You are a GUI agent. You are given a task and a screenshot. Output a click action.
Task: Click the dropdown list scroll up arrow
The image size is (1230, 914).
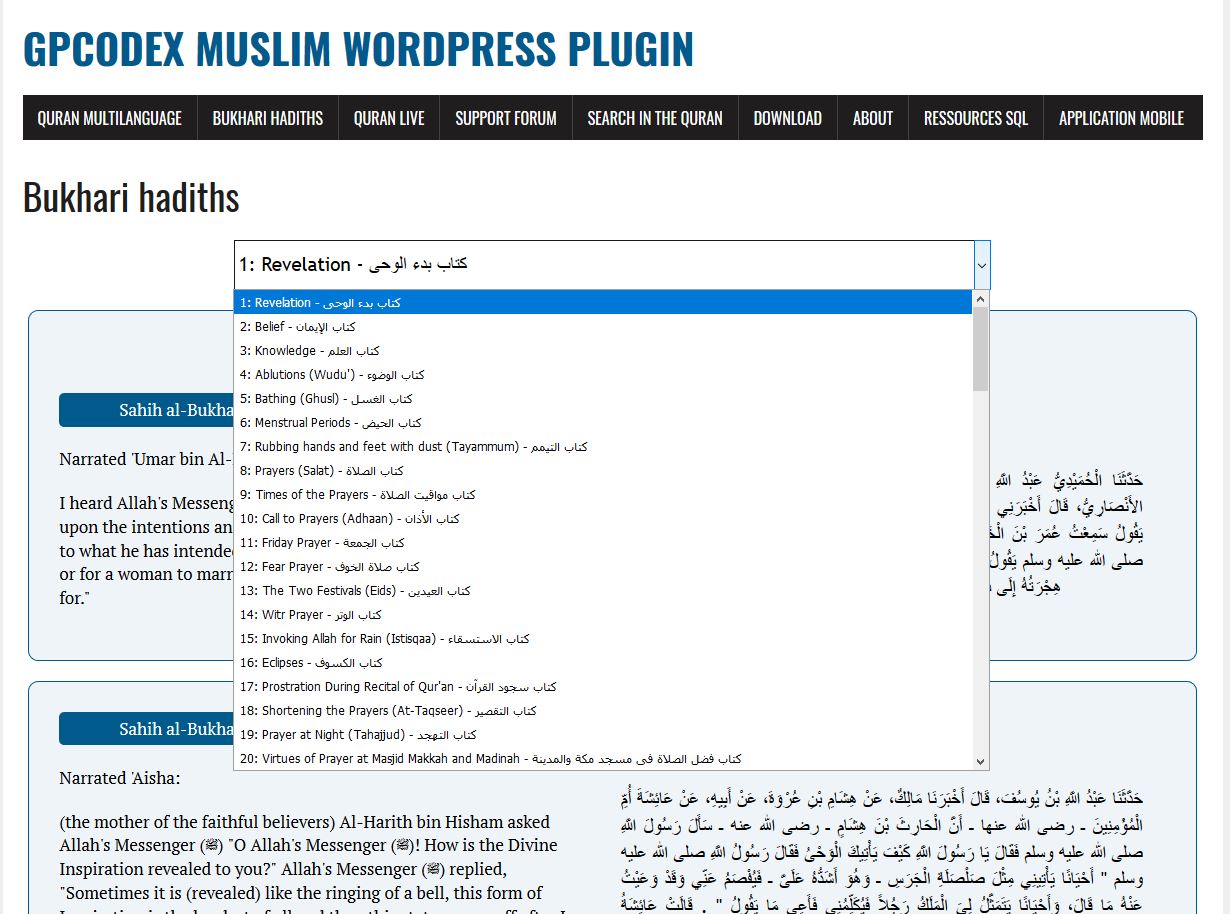981,299
